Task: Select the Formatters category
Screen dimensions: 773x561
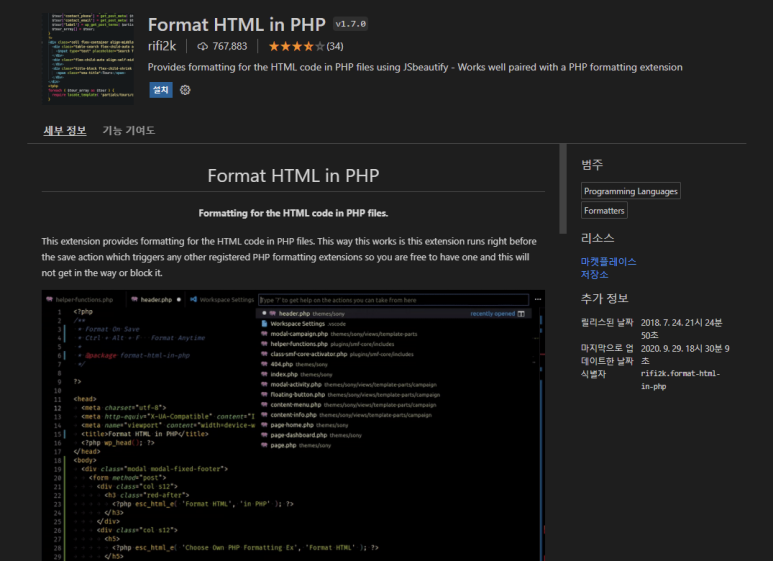Action: point(604,210)
